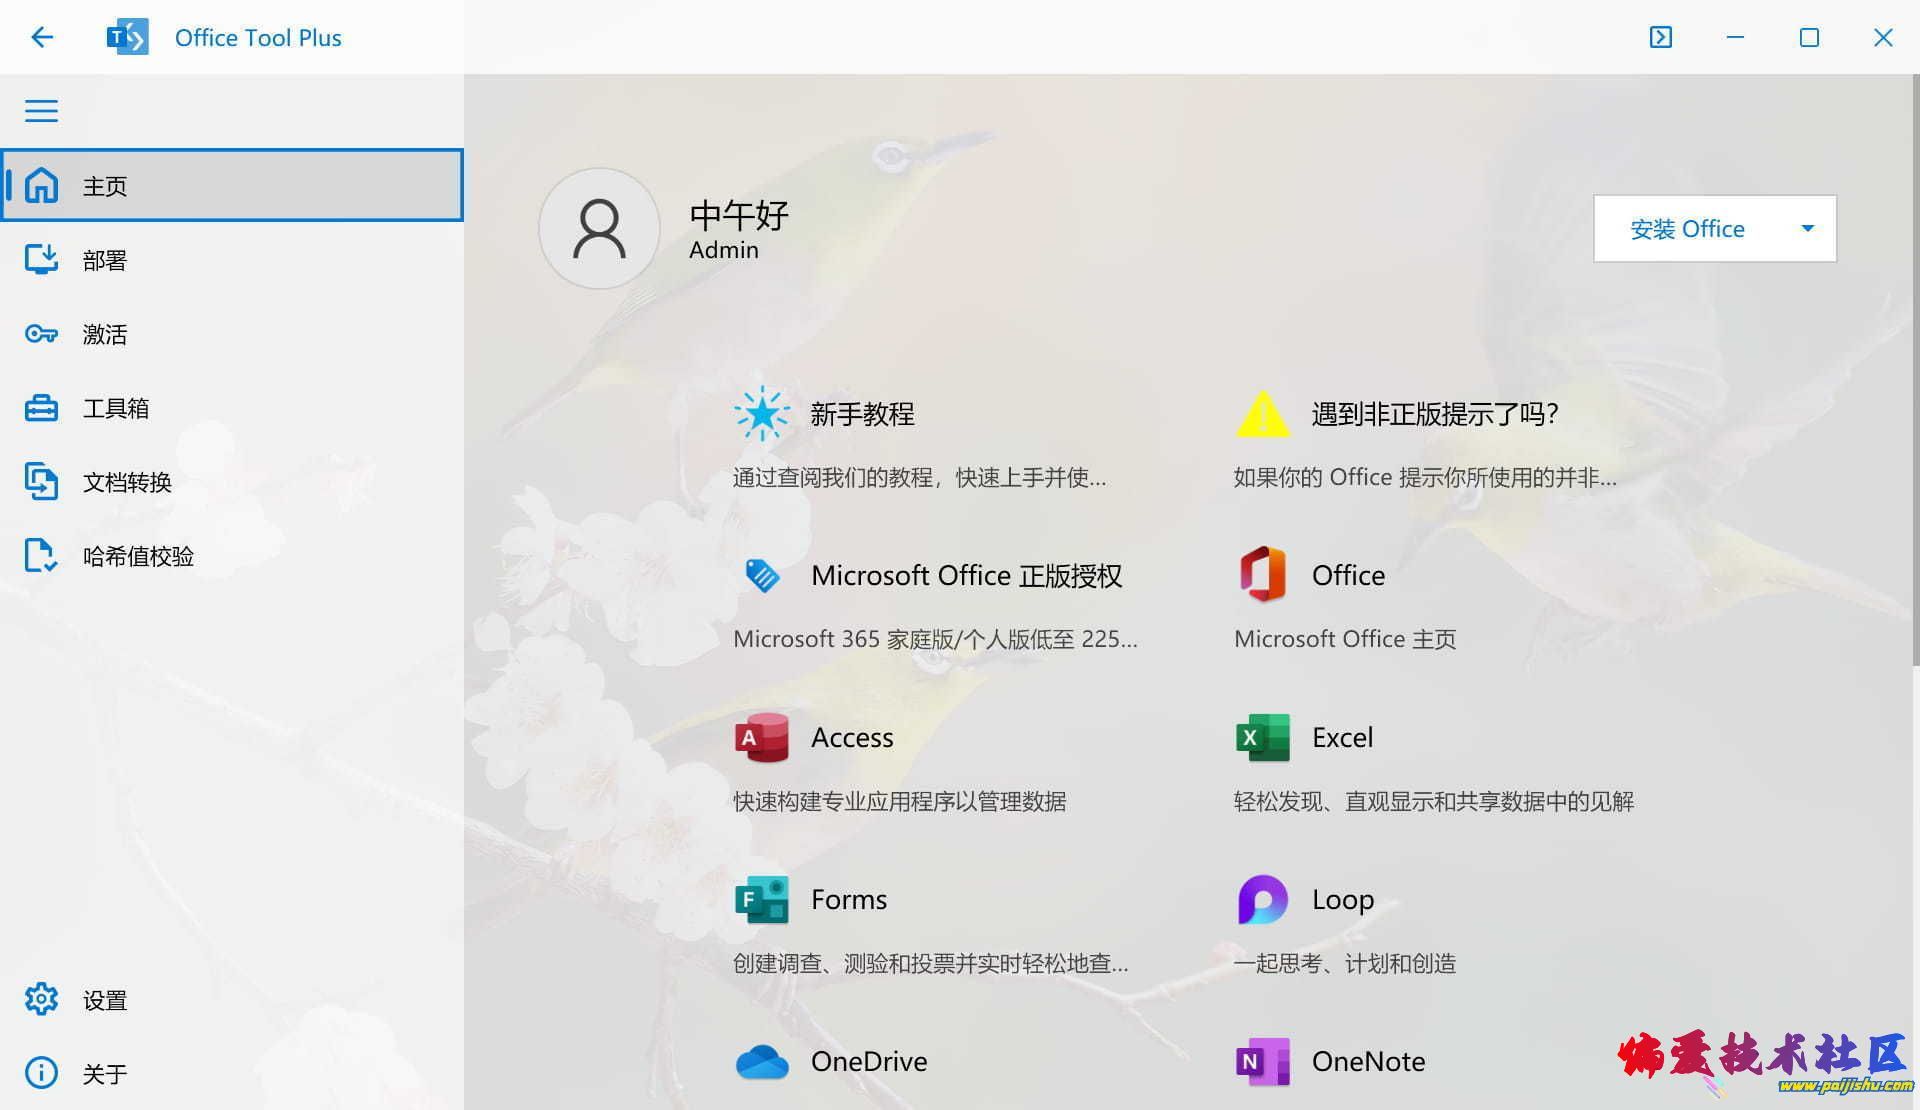Click the user avatar picture
Viewport: 1920px width, 1110px height.
pos(599,229)
